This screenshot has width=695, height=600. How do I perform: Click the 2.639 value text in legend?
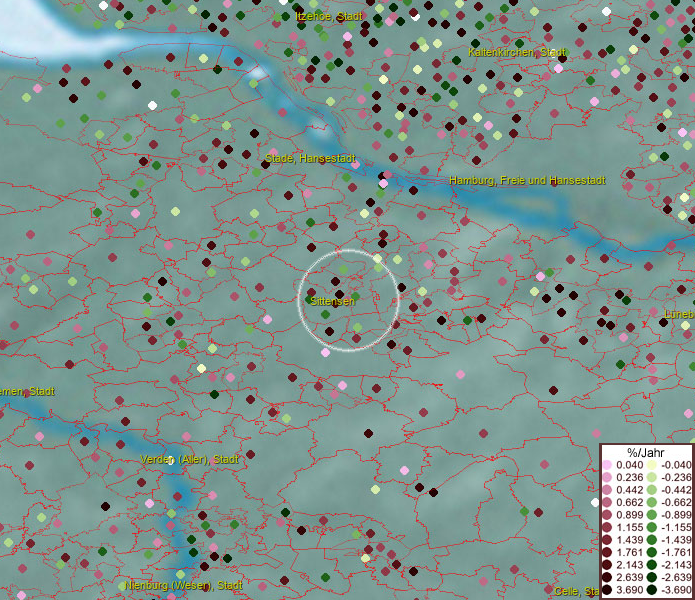point(629,577)
